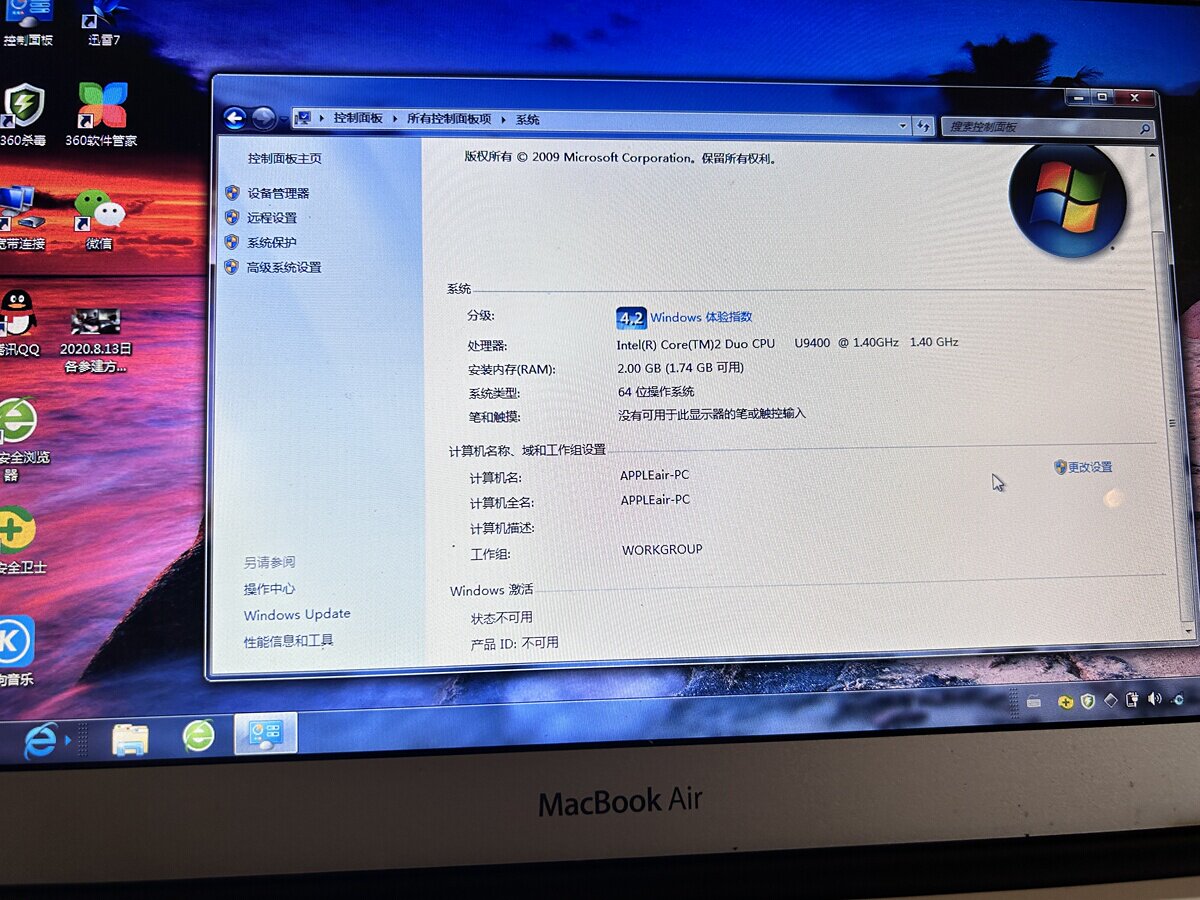Viewport: 1200px width, 900px height.
Task: Open Windows Explorer folder from the taskbar
Action: 130,738
